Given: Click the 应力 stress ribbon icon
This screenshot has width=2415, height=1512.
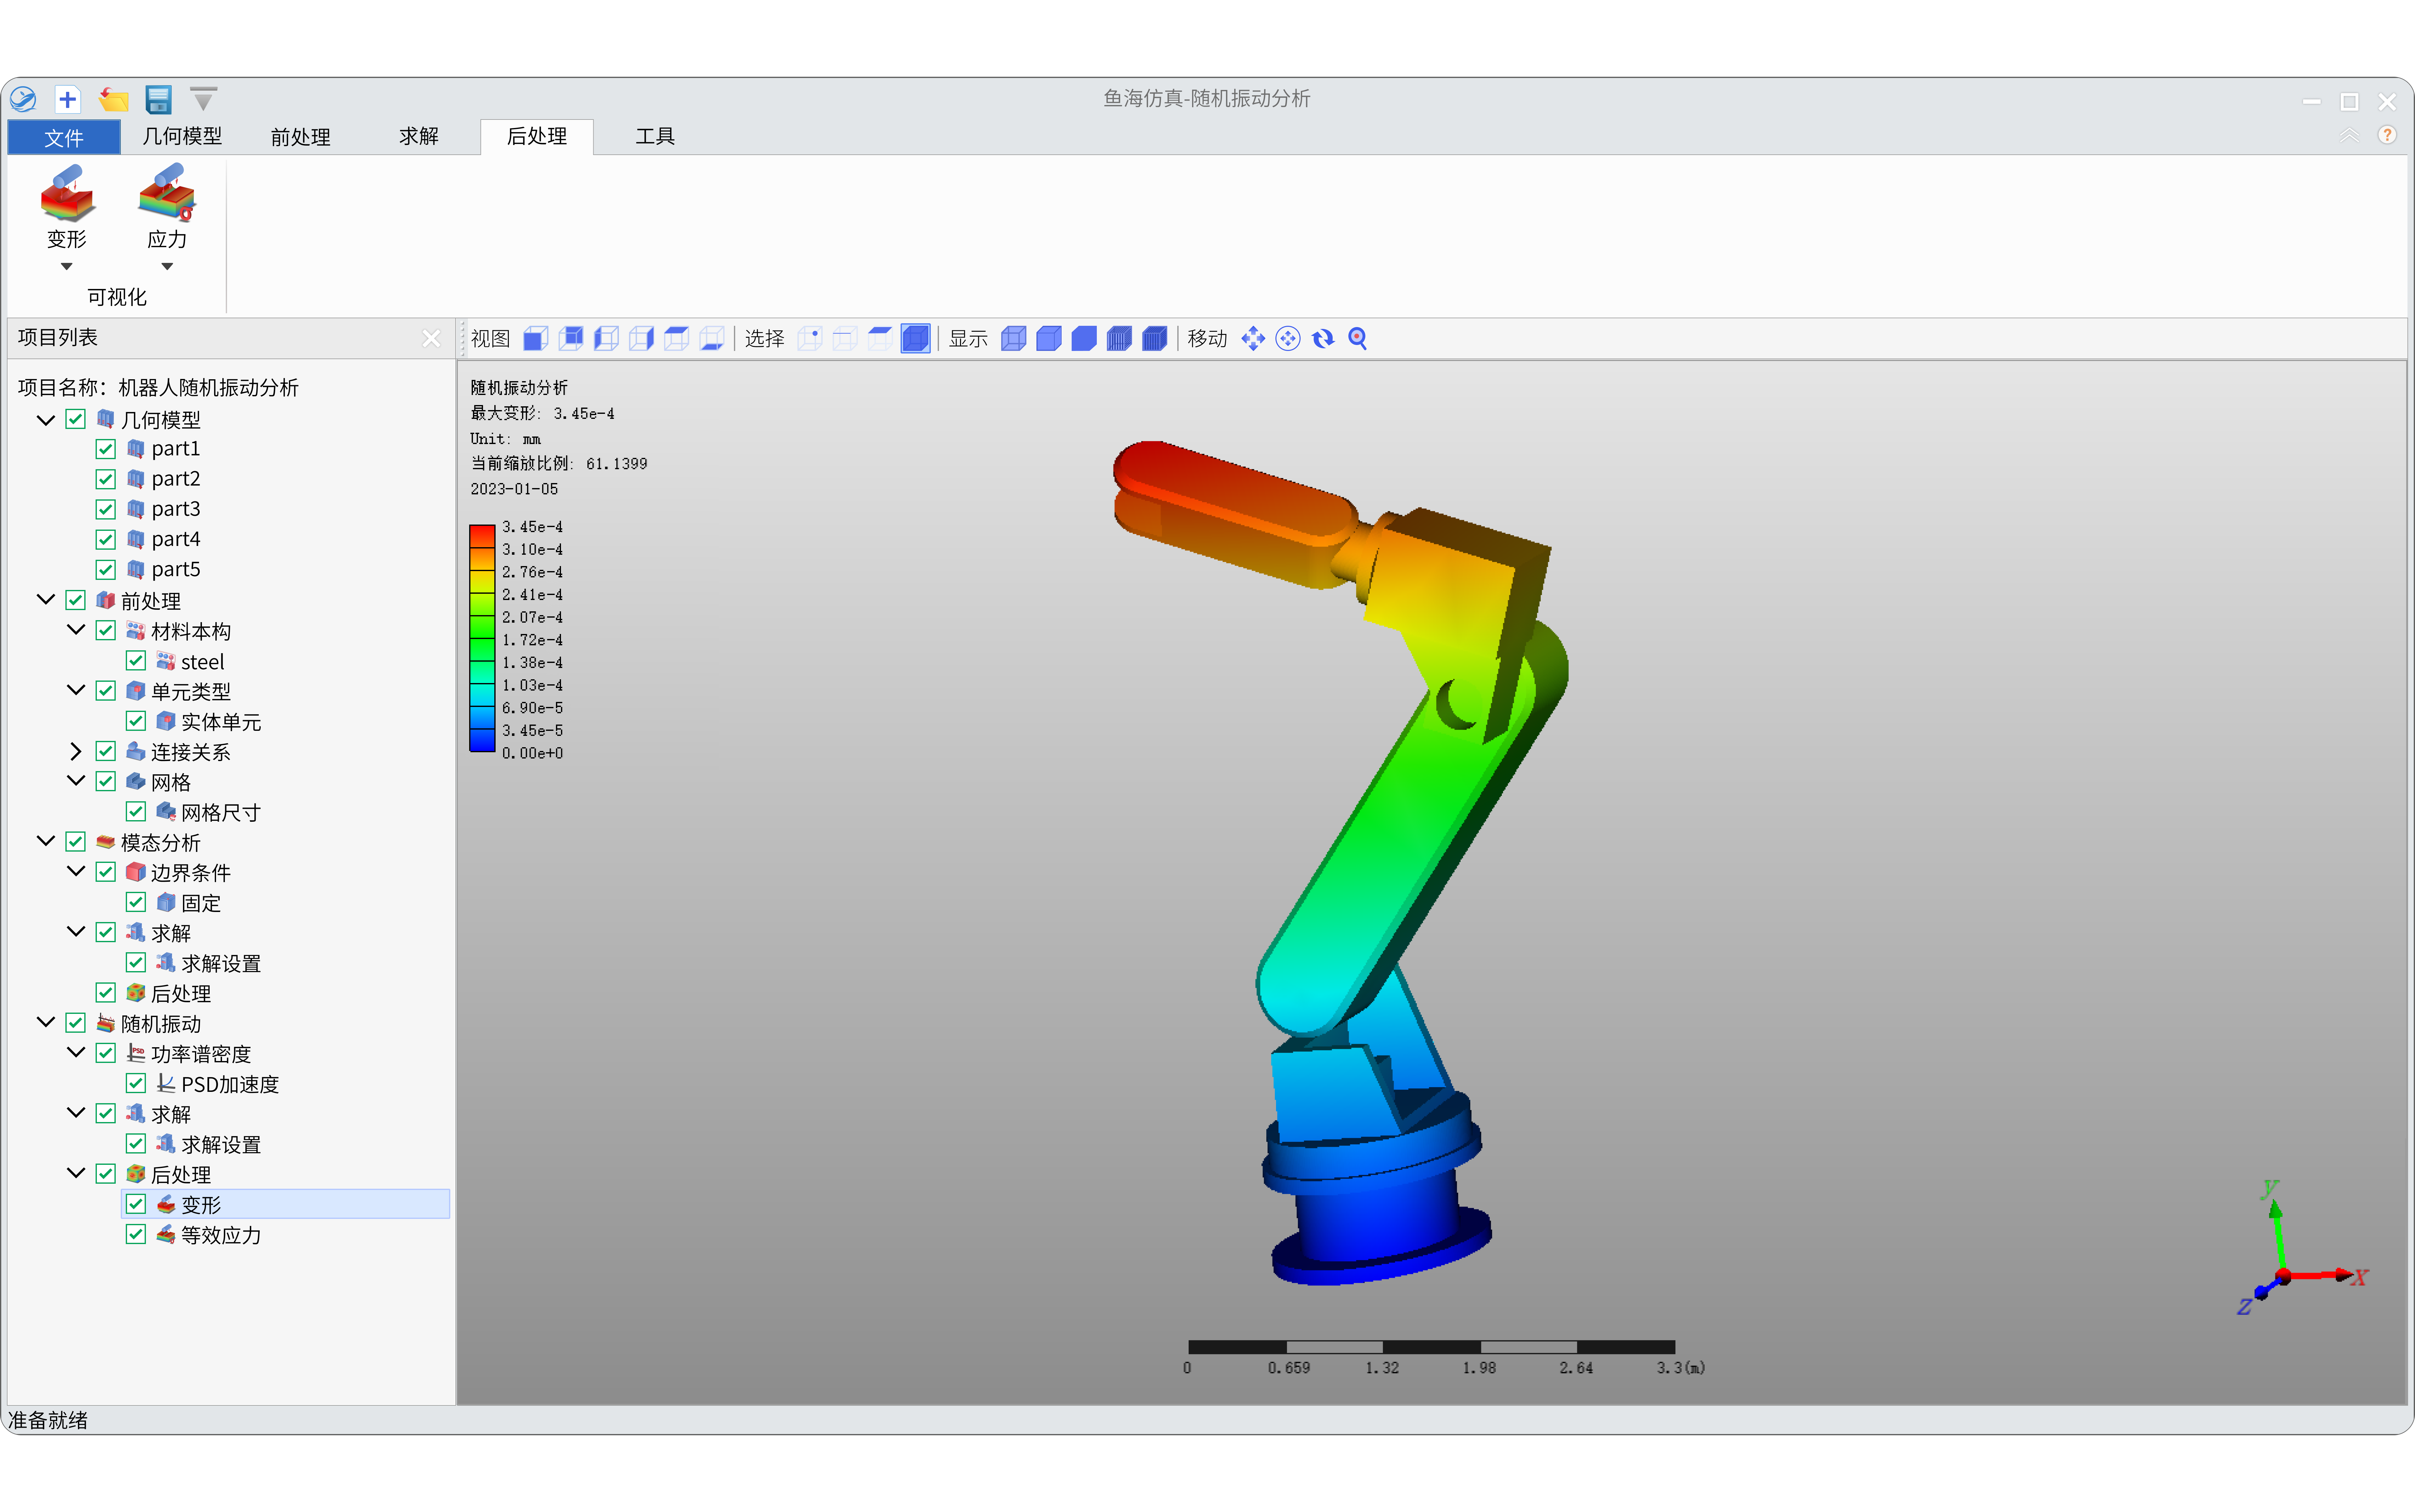Looking at the screenshot, I should pyautogui.click(x=167, y=193).
